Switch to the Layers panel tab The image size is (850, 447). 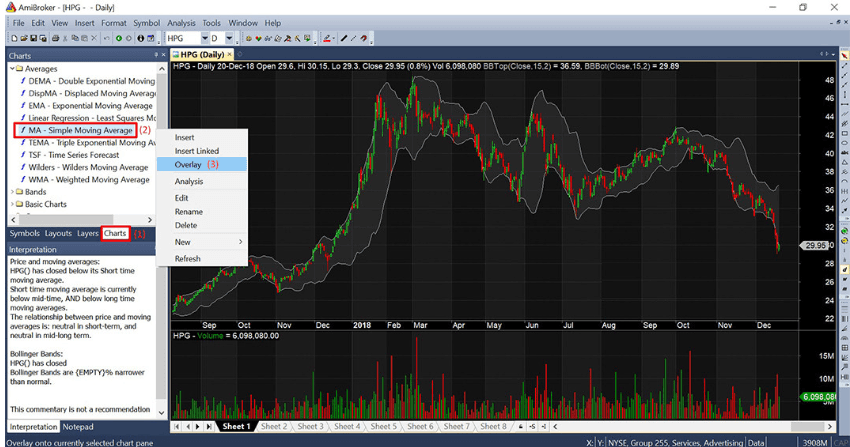click(x=87, y=234)
